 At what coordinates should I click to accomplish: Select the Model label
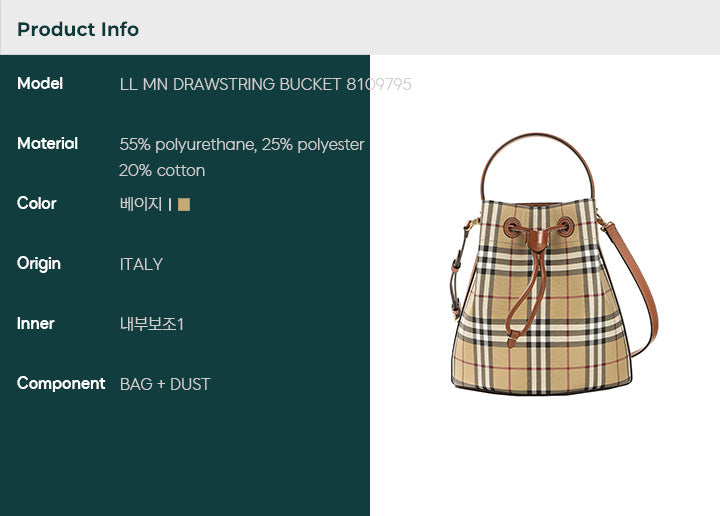(x=40, y=84)
